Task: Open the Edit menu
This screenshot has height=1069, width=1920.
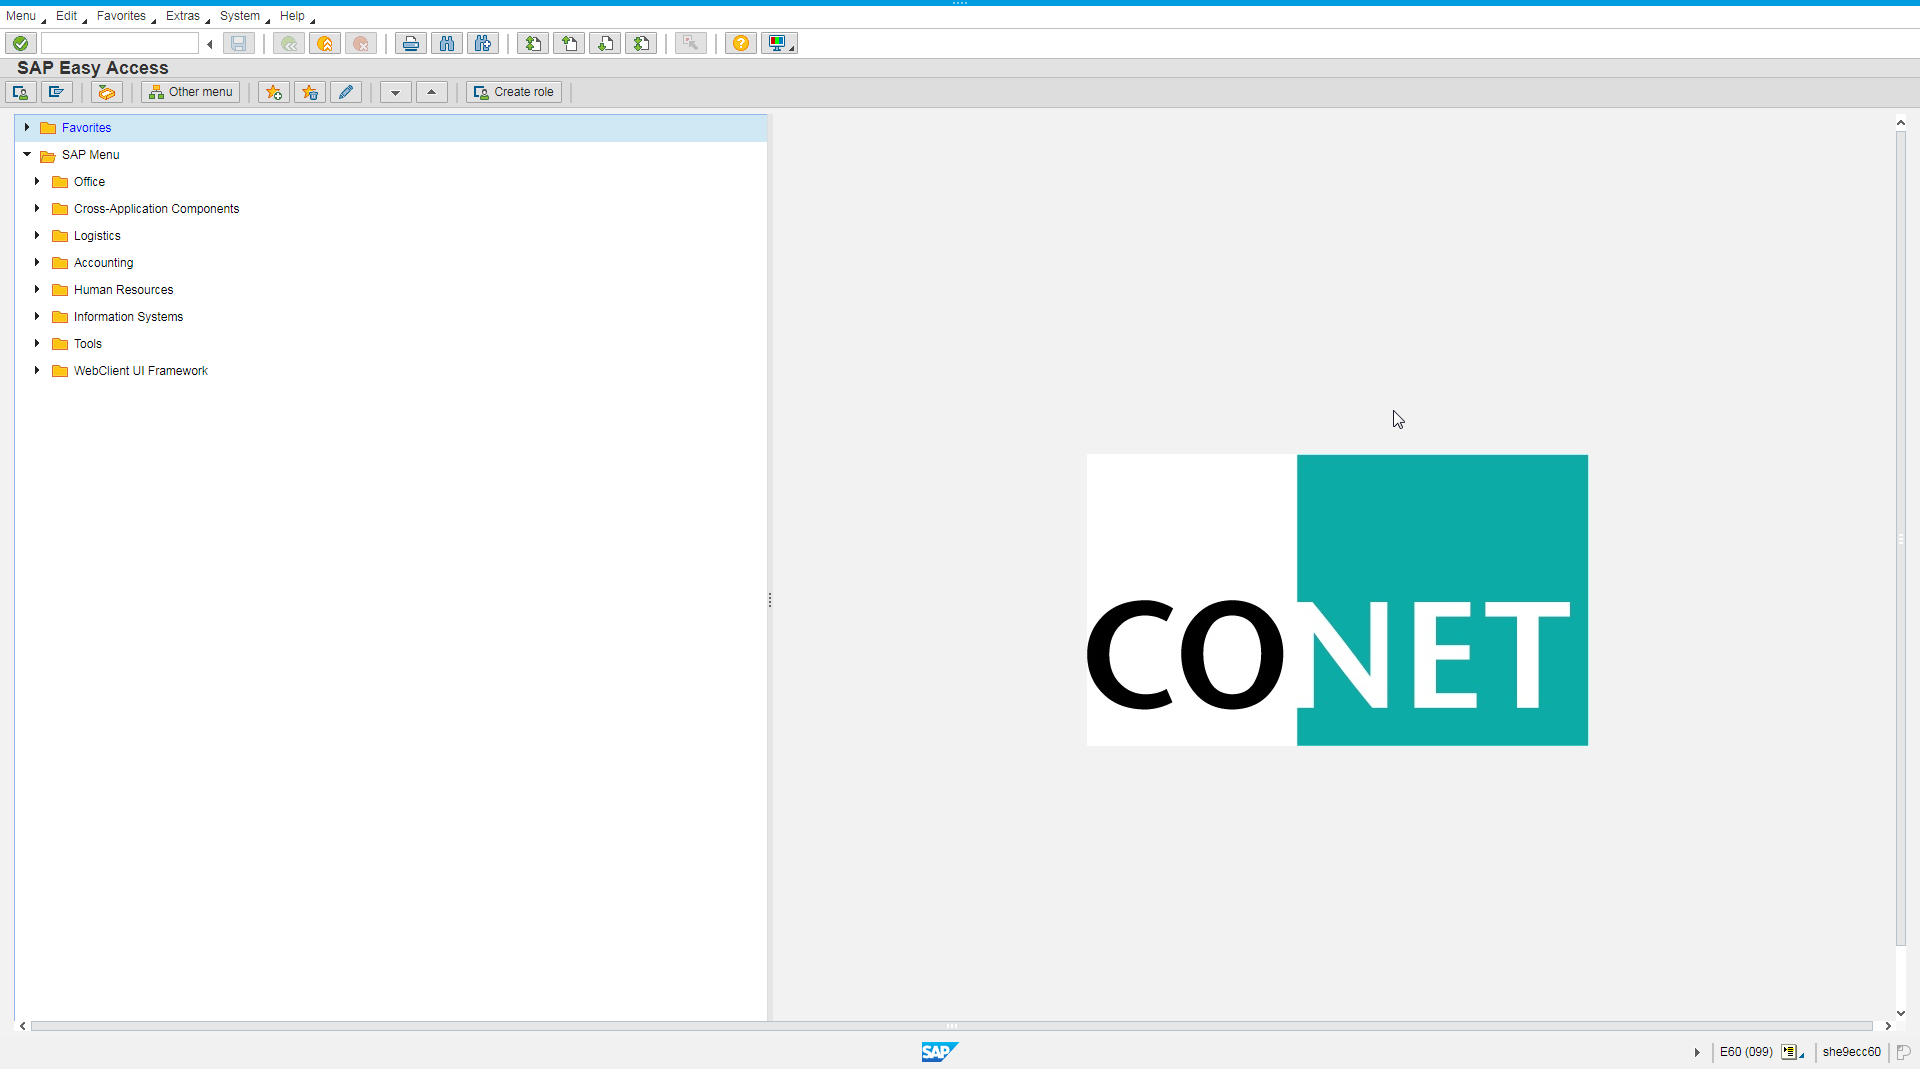Action: [x=66, y=16]
